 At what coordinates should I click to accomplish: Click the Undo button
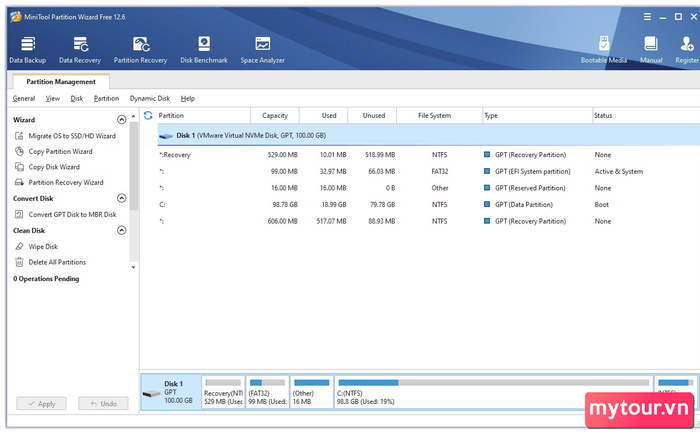(x=104, y=403)
